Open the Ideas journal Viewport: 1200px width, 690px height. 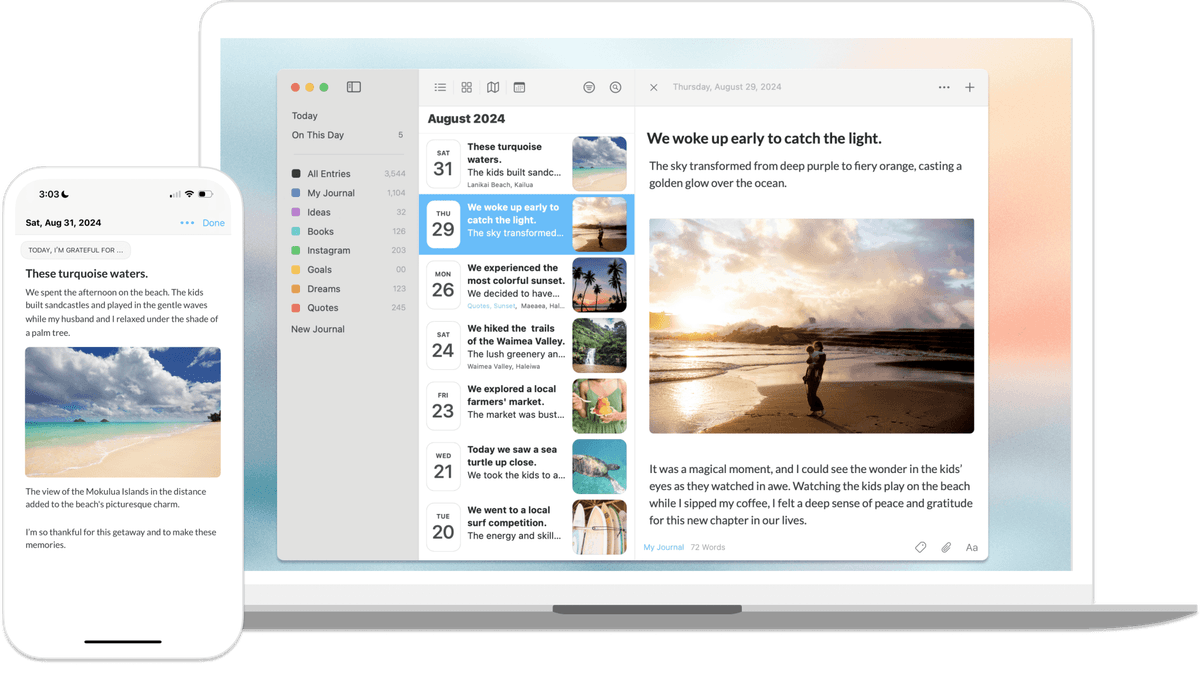348,212
